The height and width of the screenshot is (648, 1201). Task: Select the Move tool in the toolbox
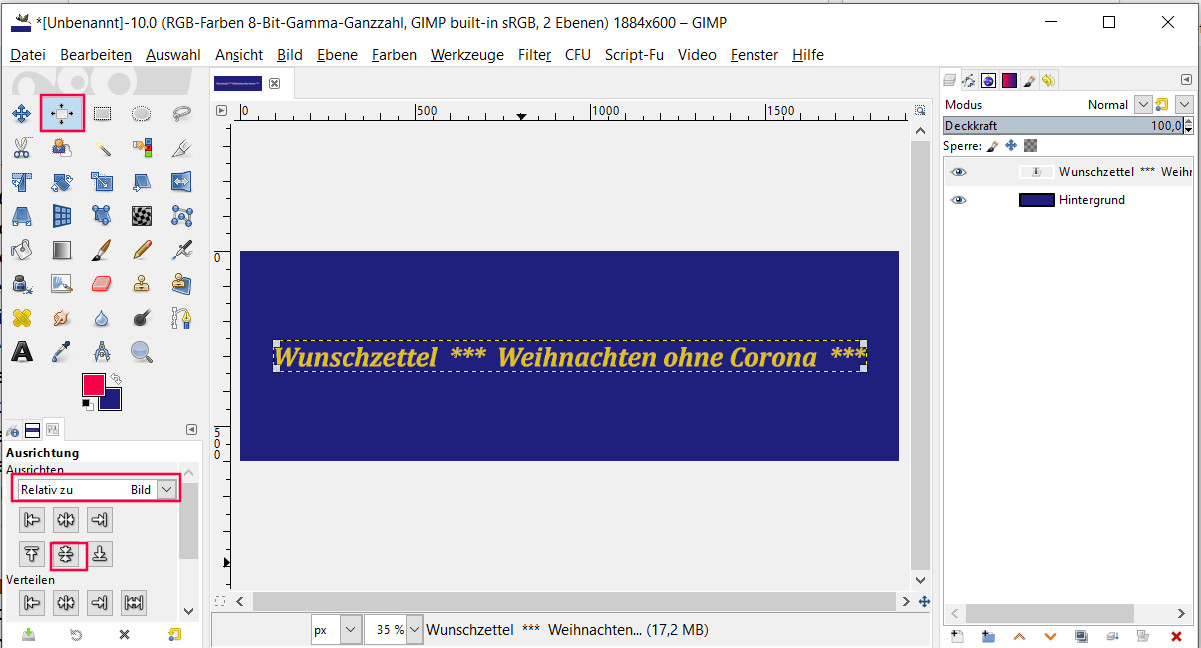click(21, 114)
